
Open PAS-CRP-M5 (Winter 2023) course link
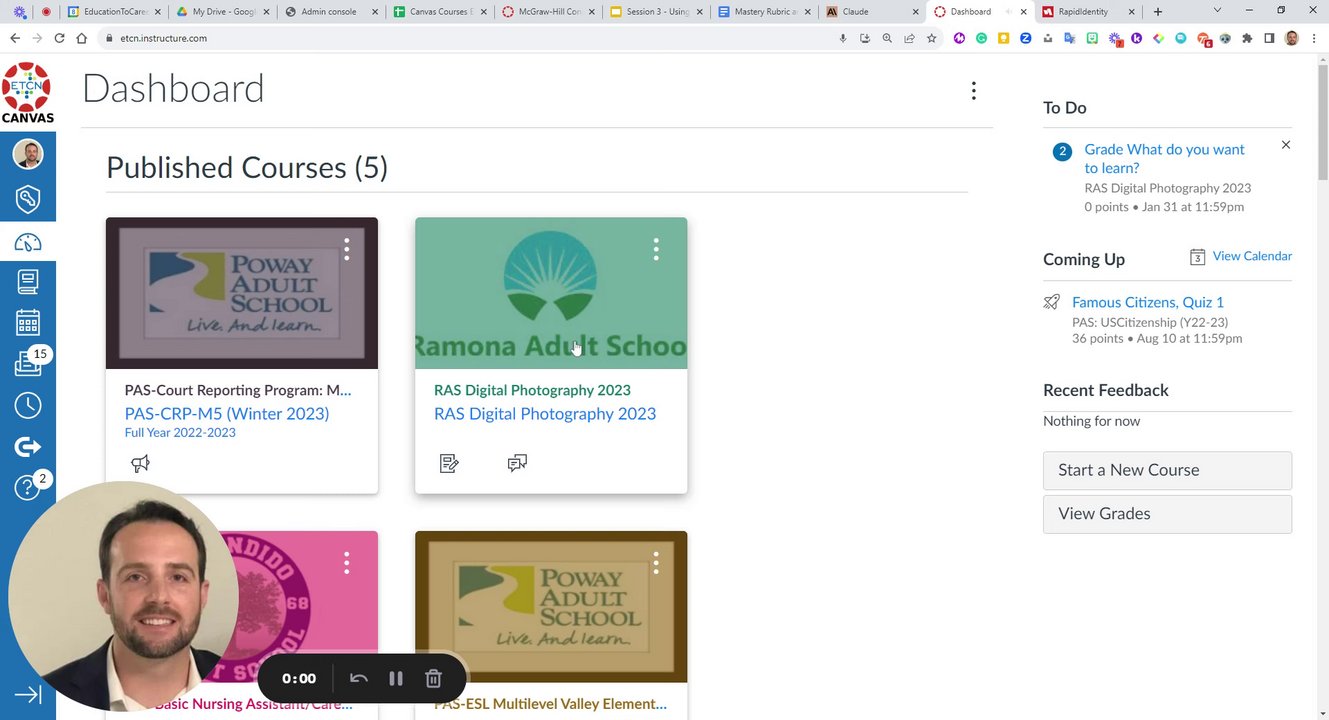click(x=227, y=414)
